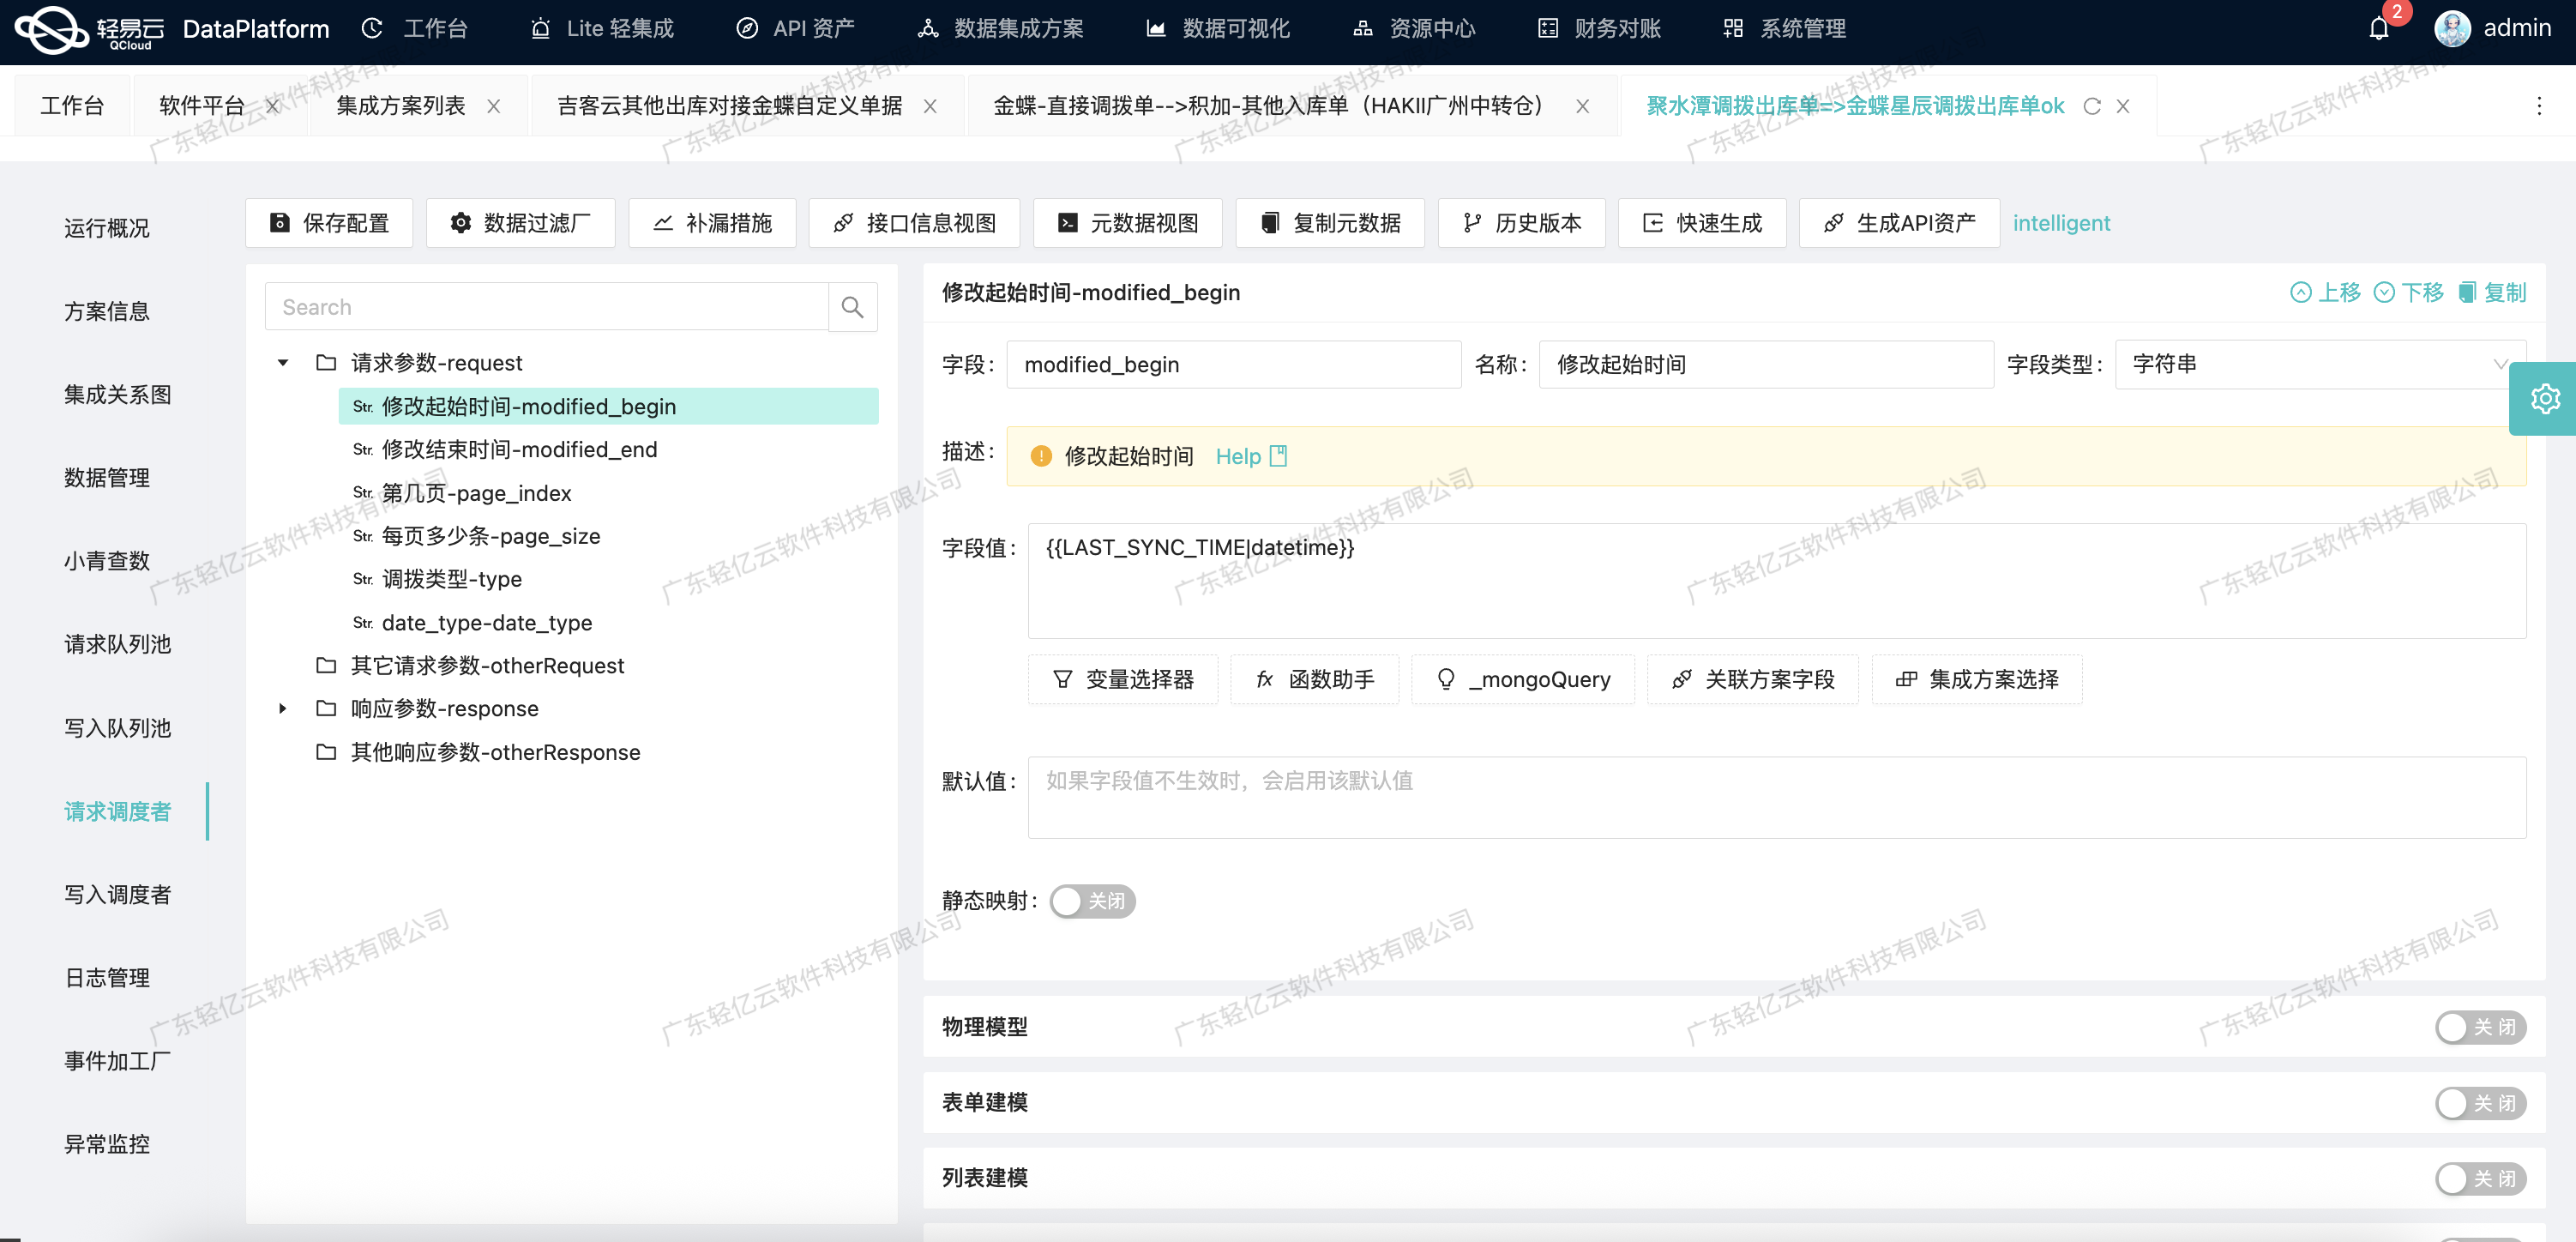Move field down with 下移

(2408, 292)
